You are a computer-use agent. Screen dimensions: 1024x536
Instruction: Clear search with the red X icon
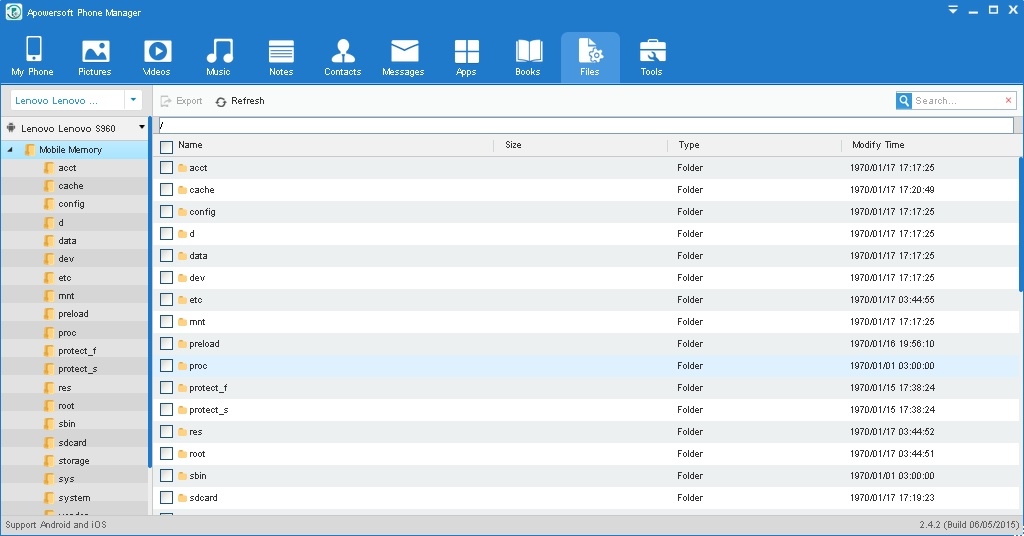click(1008, 101)
